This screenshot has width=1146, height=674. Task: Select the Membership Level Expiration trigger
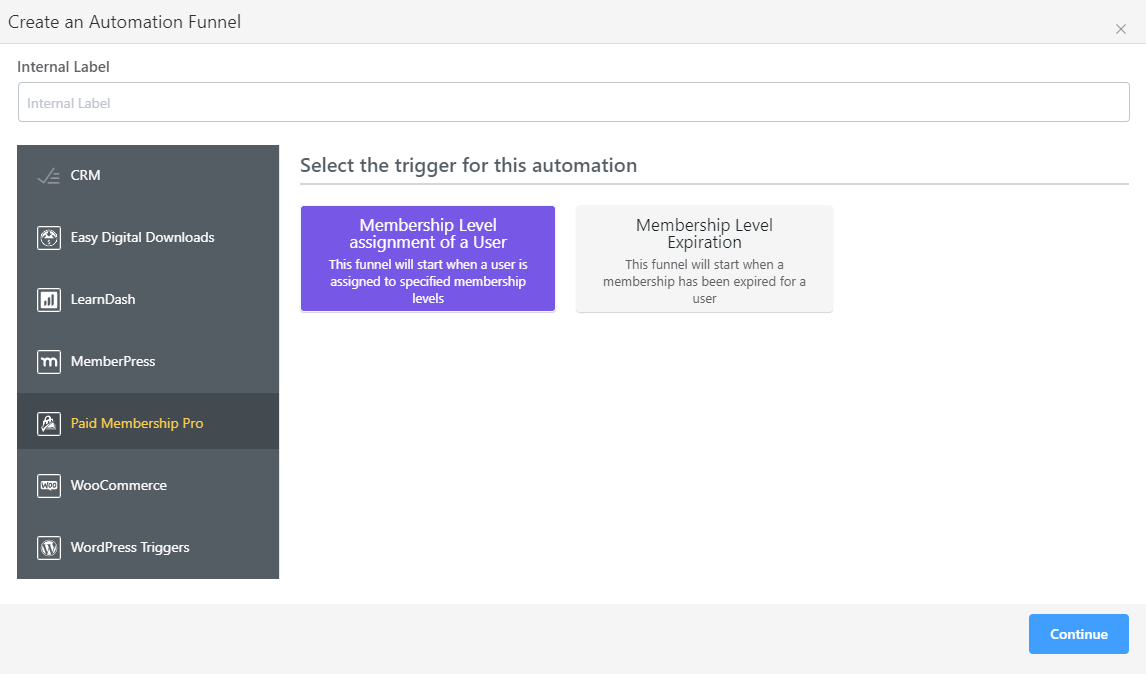coord(704,258)
